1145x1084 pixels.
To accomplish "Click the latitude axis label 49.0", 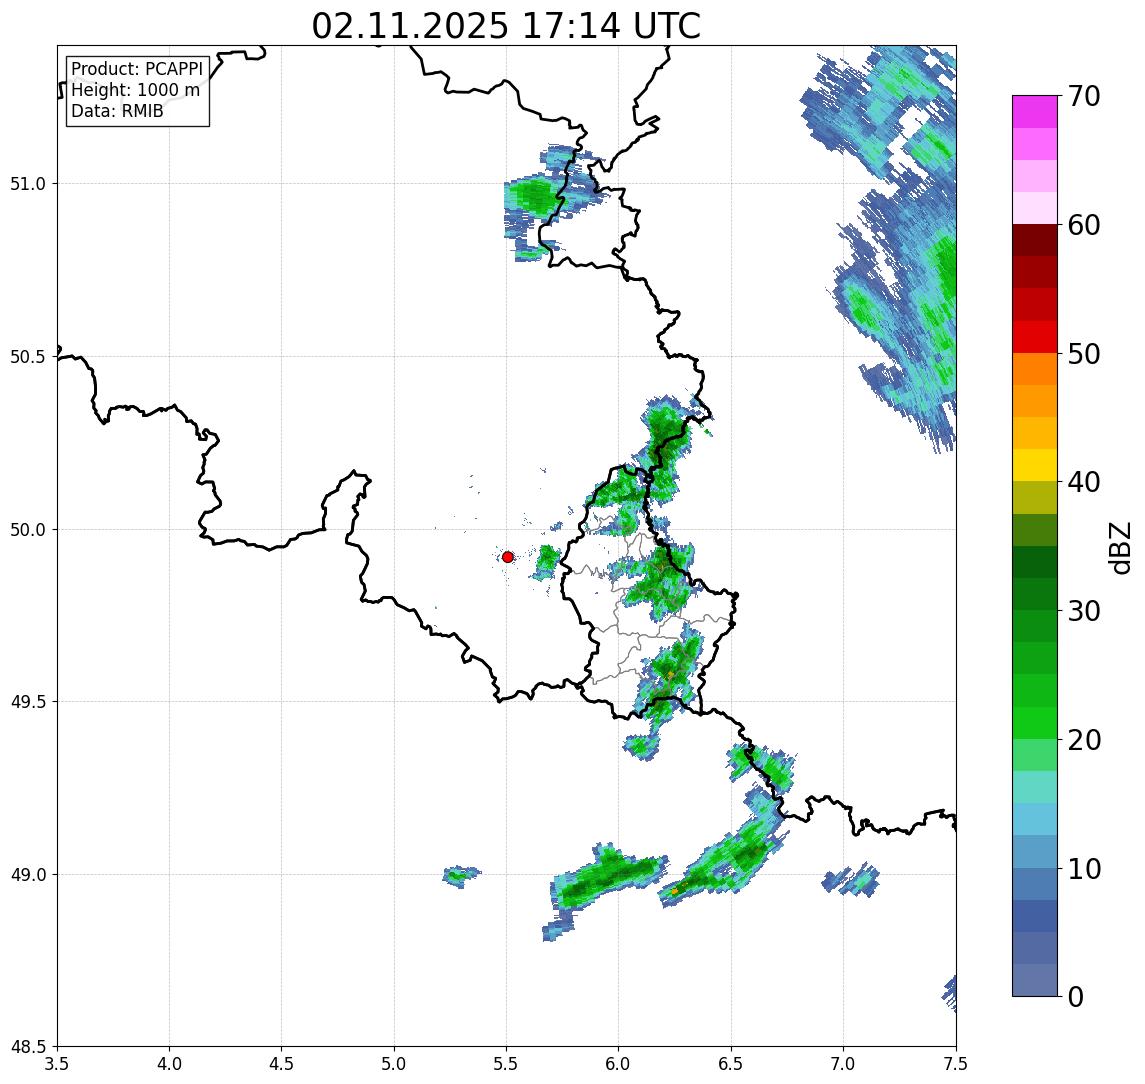I will click(x=28, y=874).
